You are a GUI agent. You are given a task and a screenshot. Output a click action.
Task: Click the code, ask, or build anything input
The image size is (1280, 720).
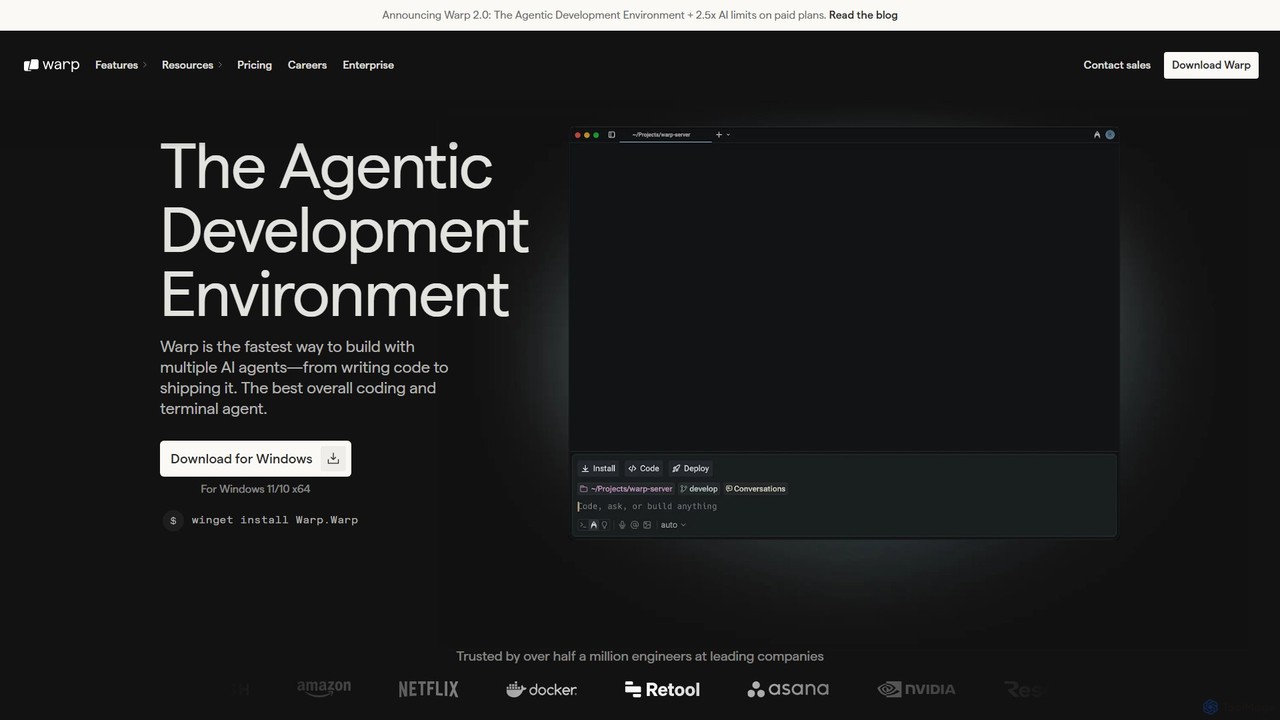[845, 506]
